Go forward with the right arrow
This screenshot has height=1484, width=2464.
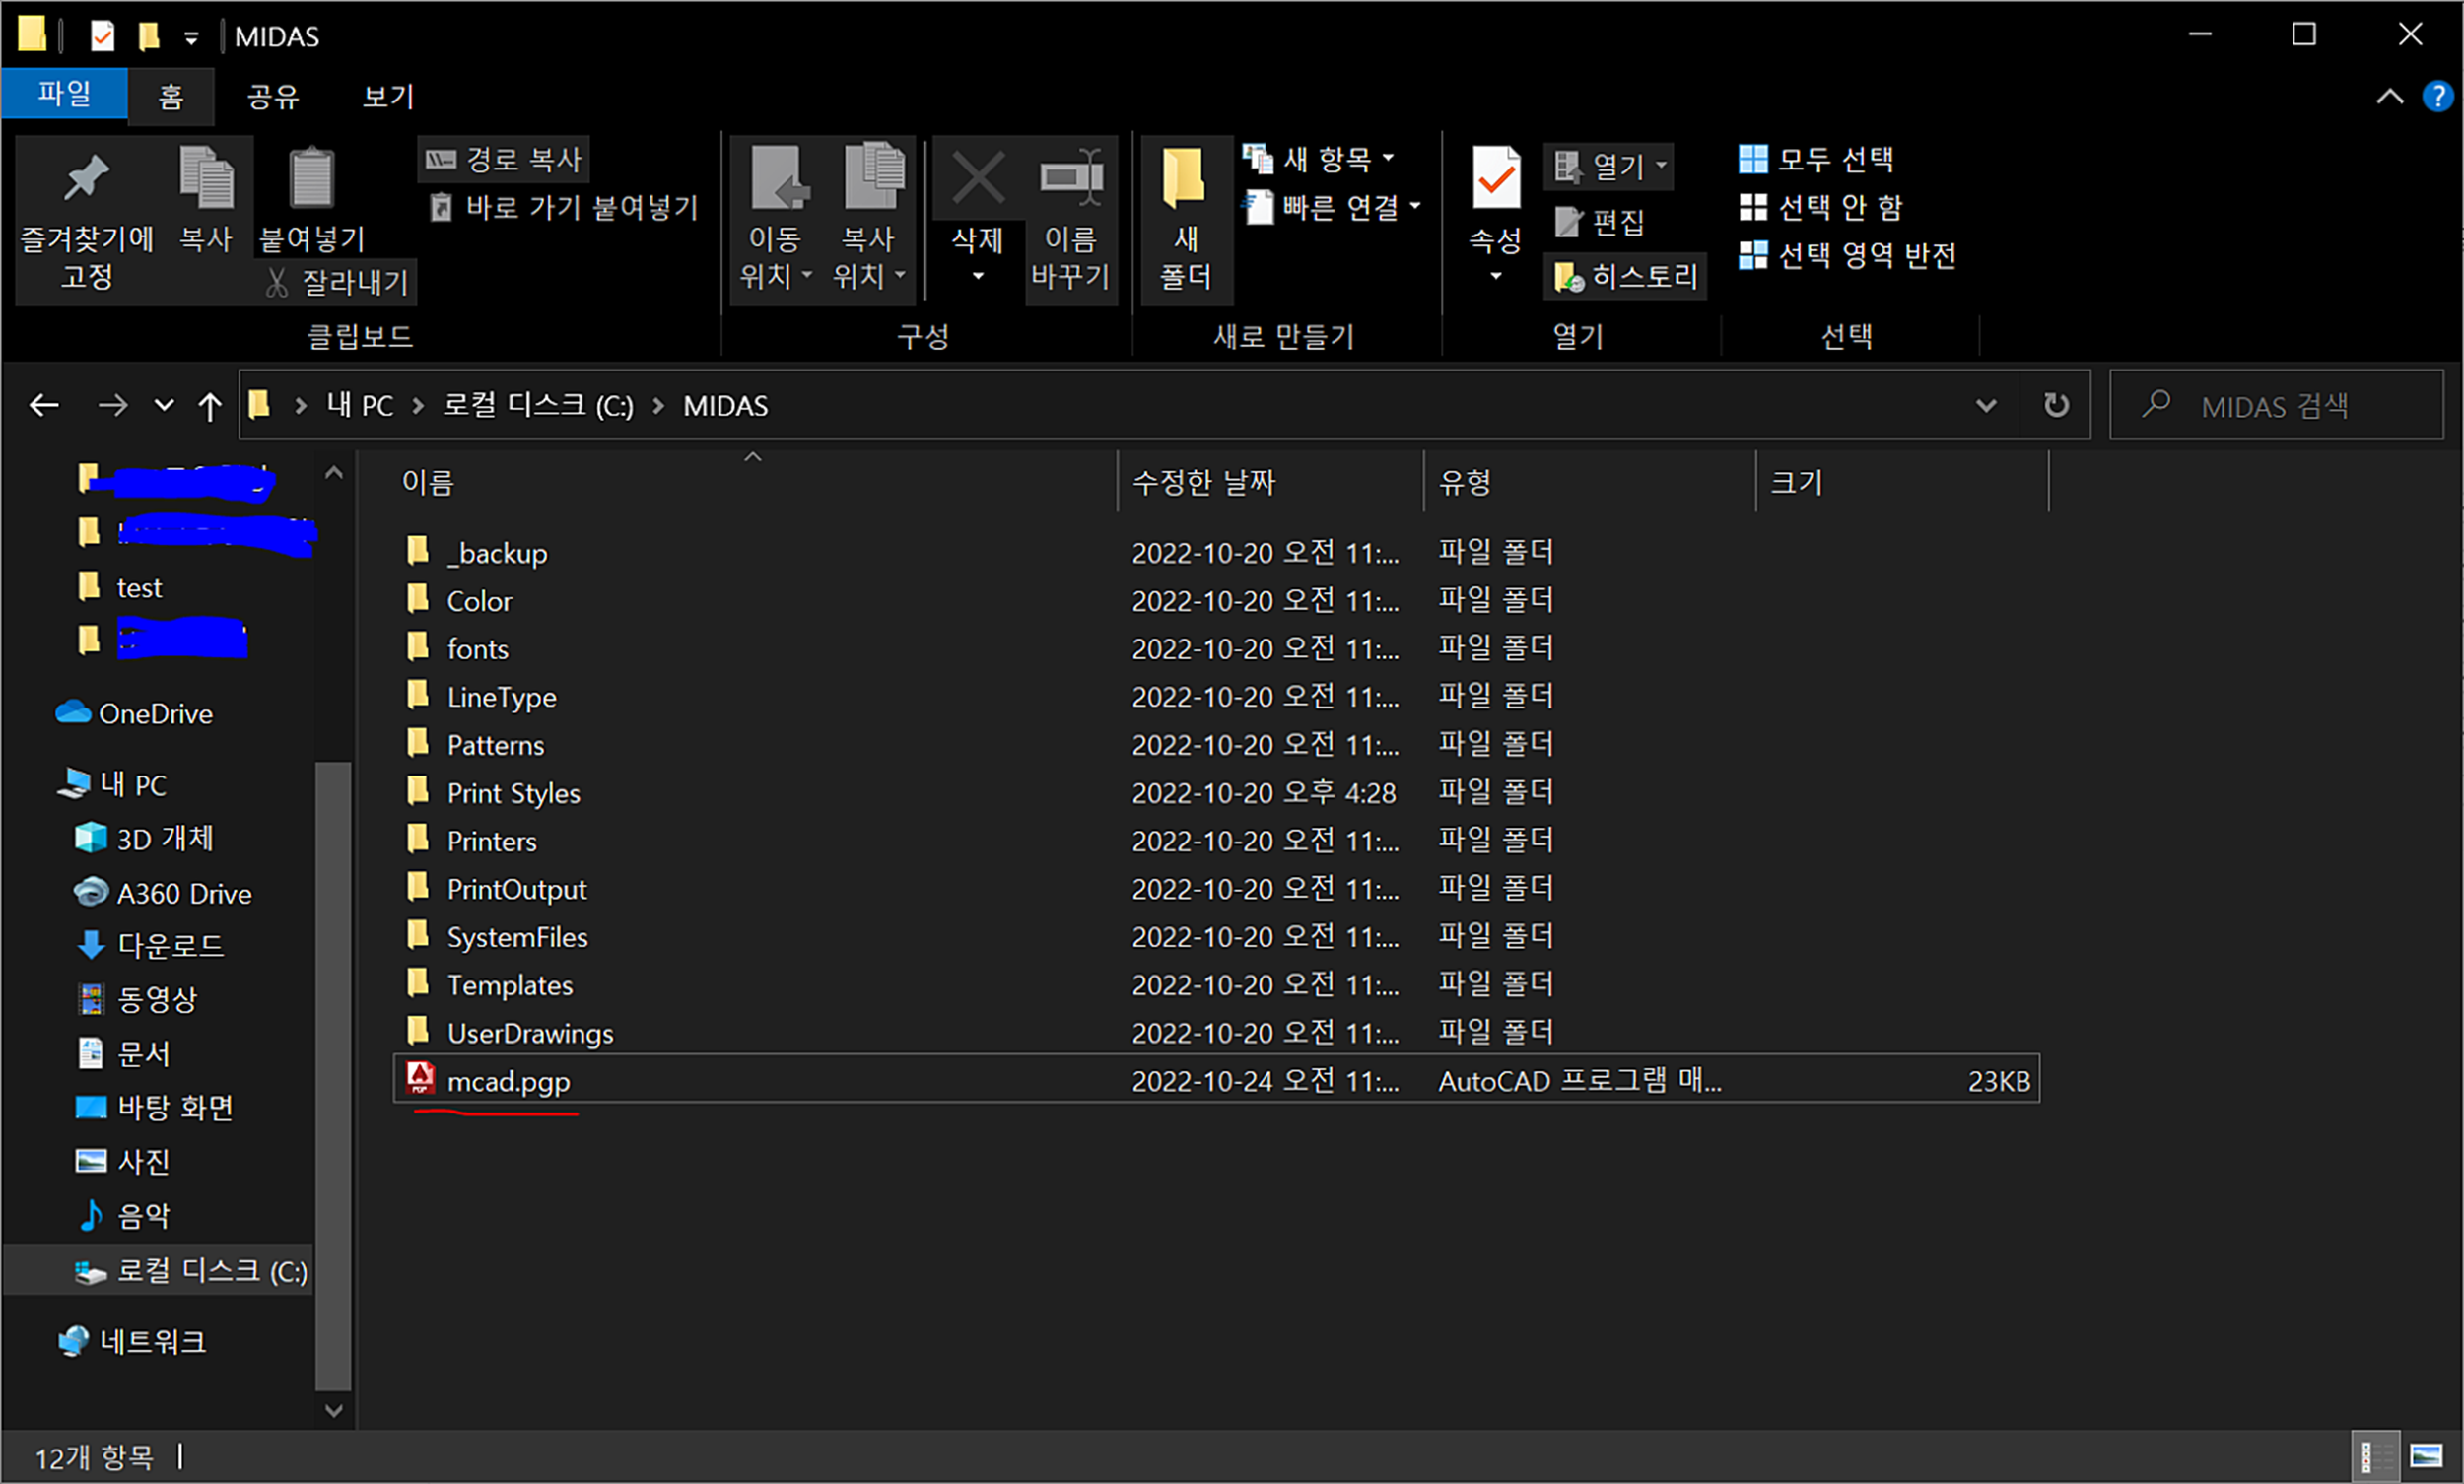coord(112,405)
